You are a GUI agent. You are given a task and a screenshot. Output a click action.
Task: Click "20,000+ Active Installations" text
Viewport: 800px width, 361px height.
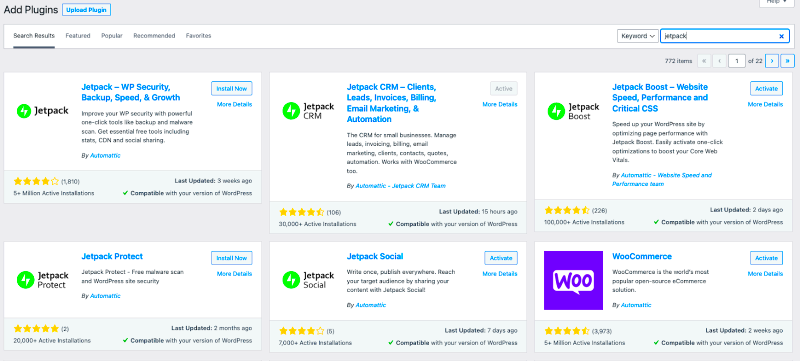pyautogui.click(x=52, y=340)
